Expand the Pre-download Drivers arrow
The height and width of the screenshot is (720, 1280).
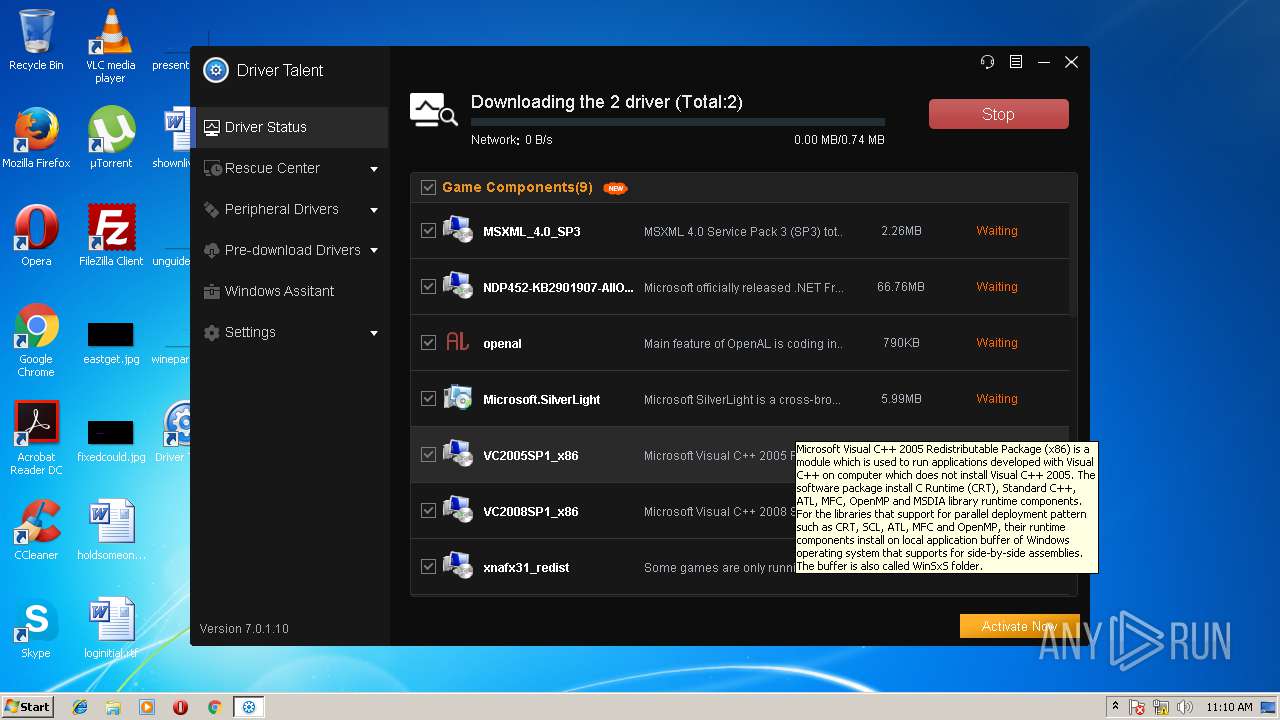coord(374,251)
